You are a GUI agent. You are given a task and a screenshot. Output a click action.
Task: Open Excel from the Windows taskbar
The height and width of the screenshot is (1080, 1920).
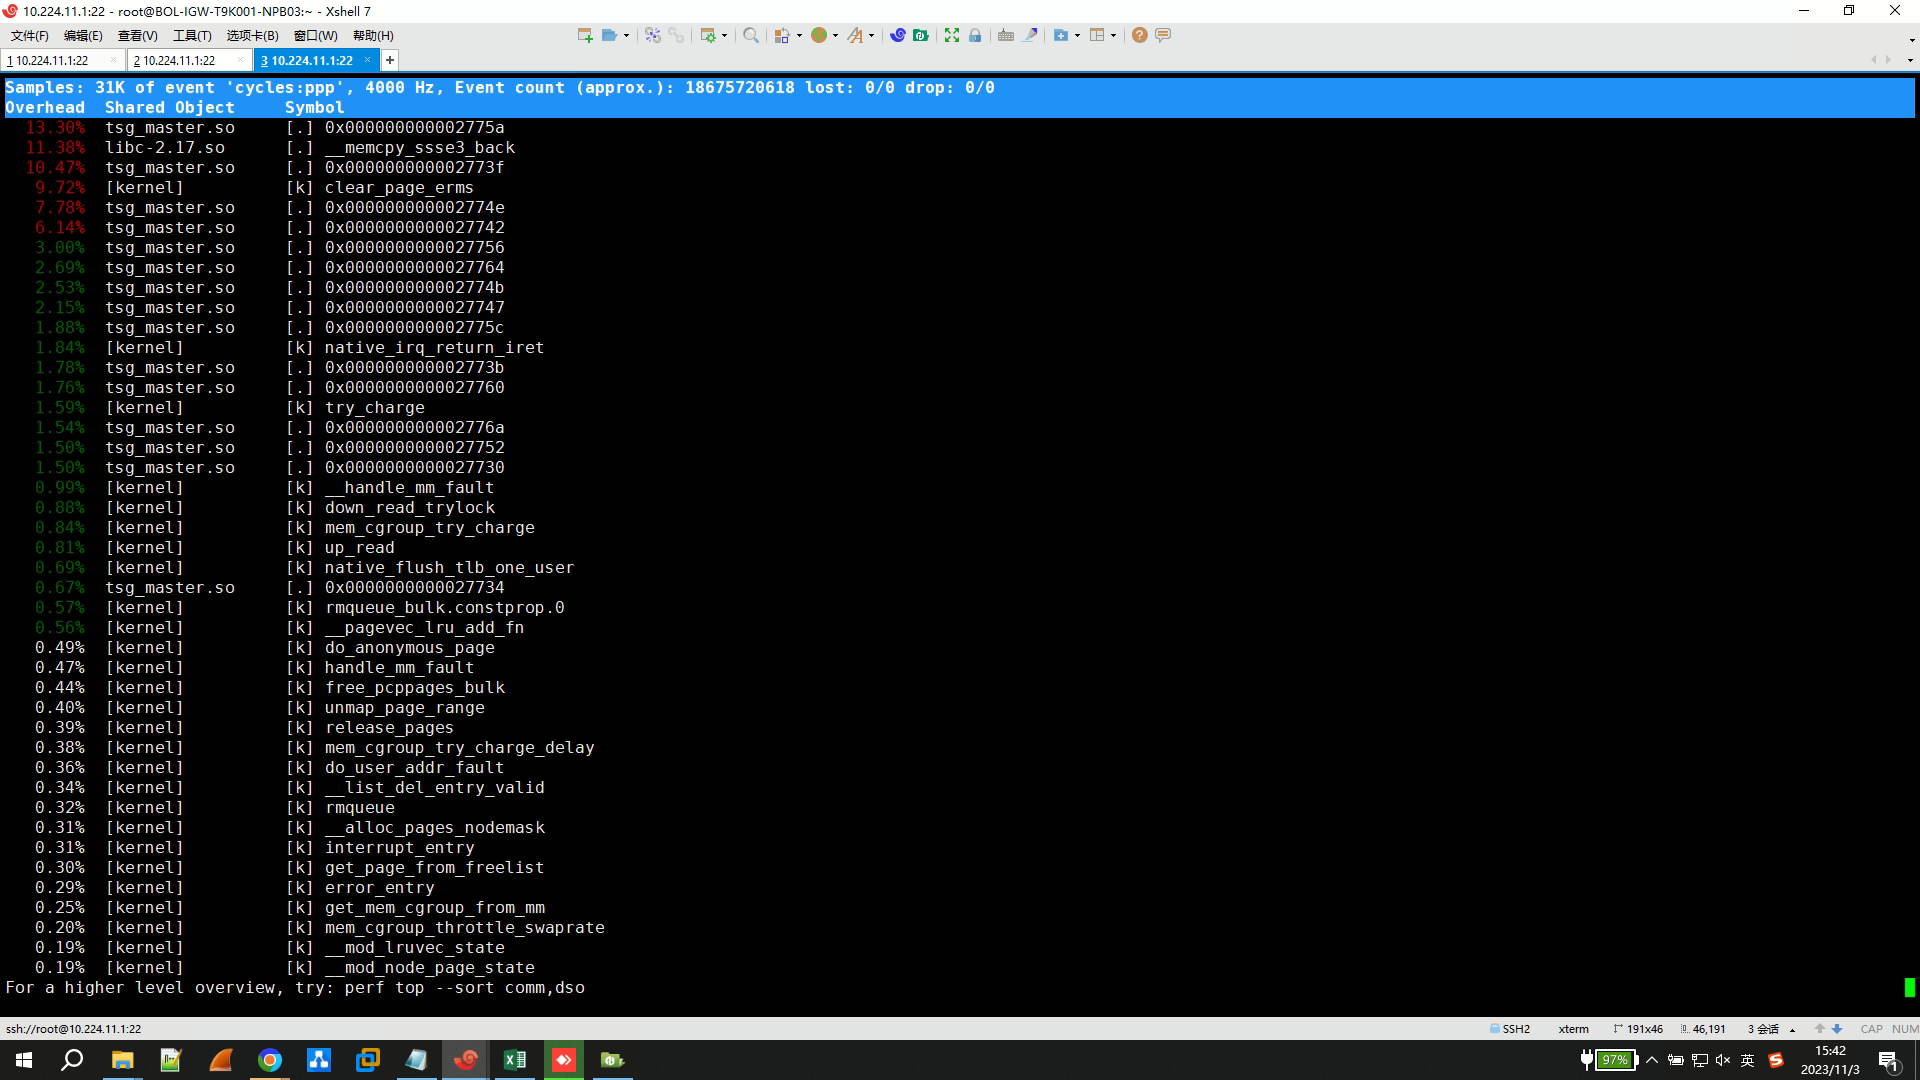point(515,1060)
